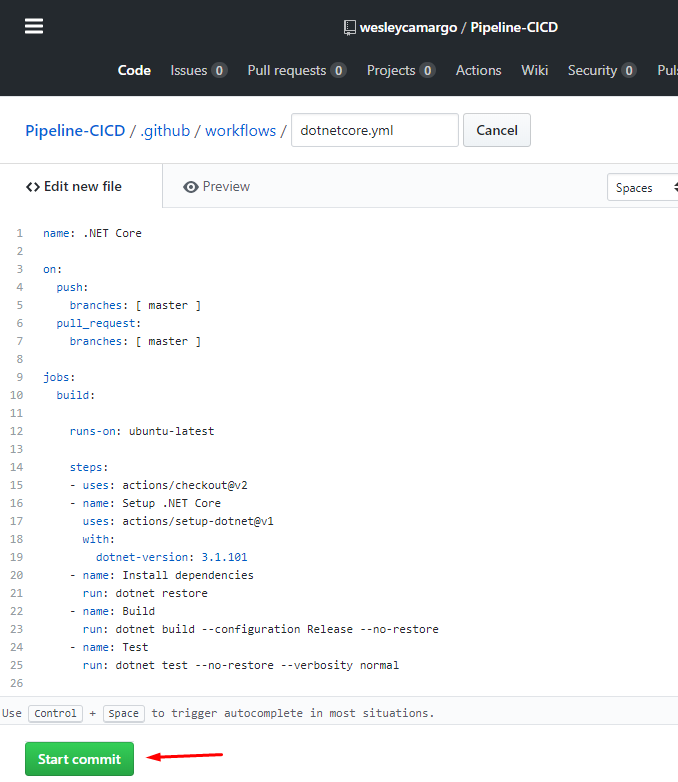678x782 pixels.
Task: Open the Wiki tab
Action: tap(534, 70)
